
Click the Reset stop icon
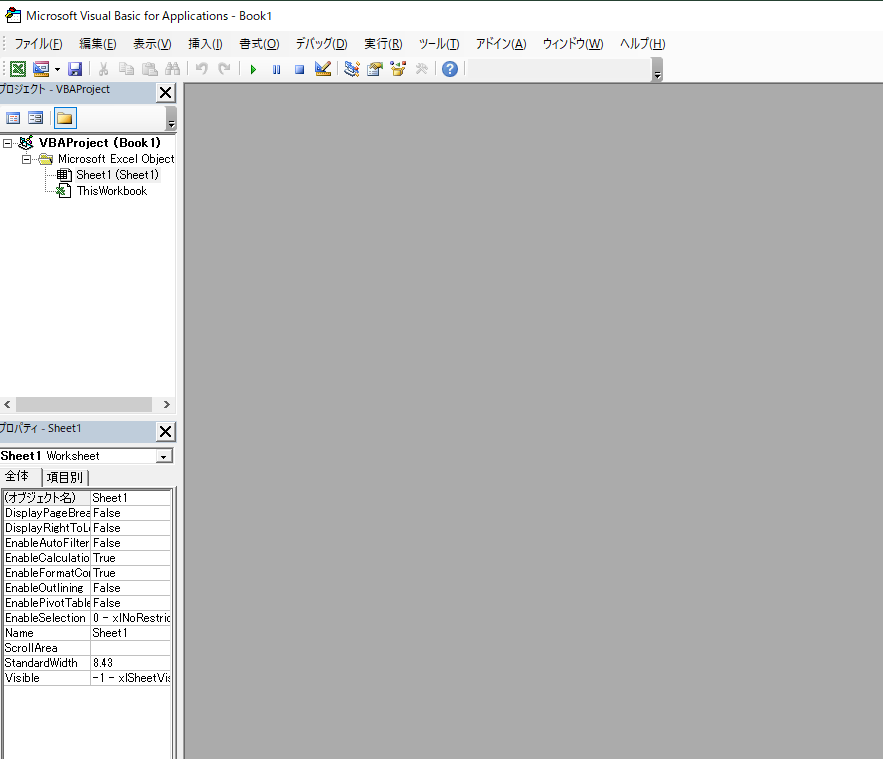(x=300, y=69)
